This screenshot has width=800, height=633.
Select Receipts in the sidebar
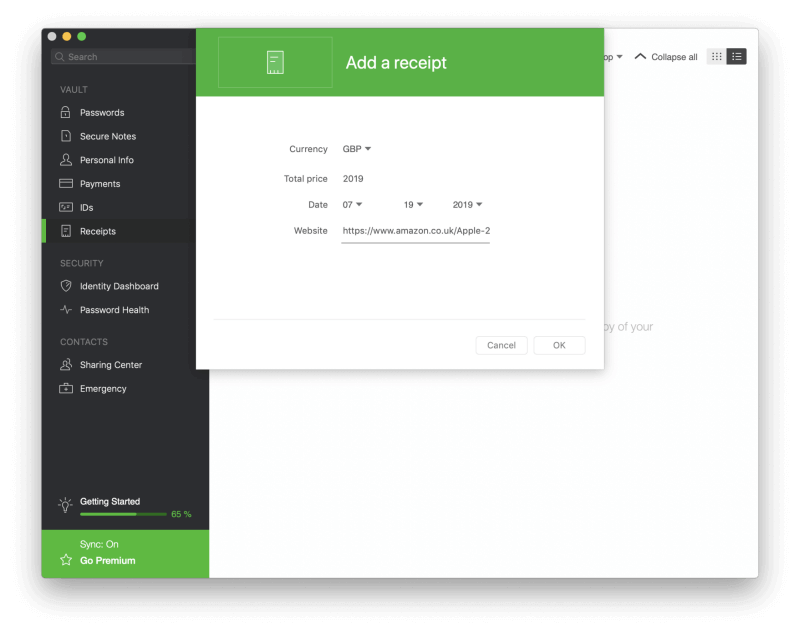pos(119,231)
